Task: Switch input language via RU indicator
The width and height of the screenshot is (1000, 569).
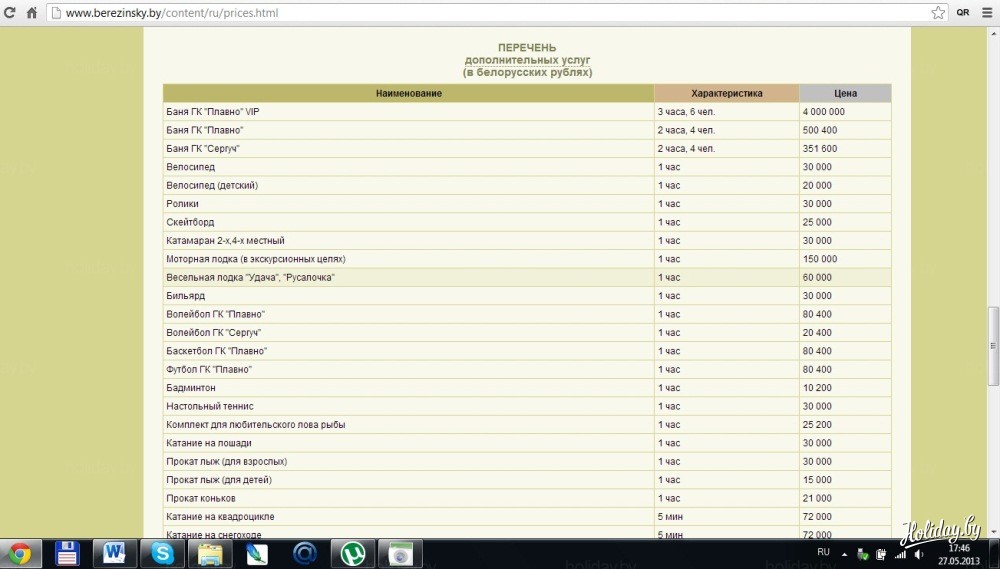Action: pyautogui.click(x=823, y=552)
